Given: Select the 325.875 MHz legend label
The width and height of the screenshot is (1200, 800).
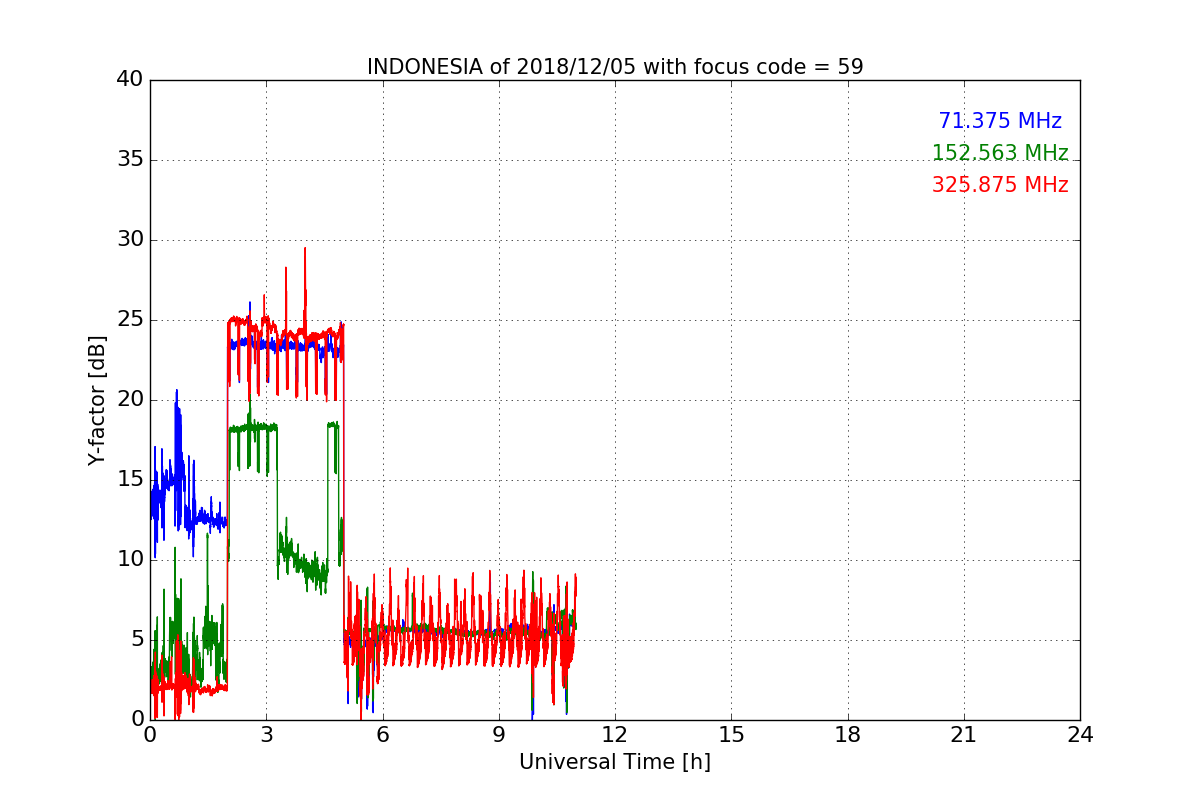Looking at the screenshot, I should (1000, 185).
